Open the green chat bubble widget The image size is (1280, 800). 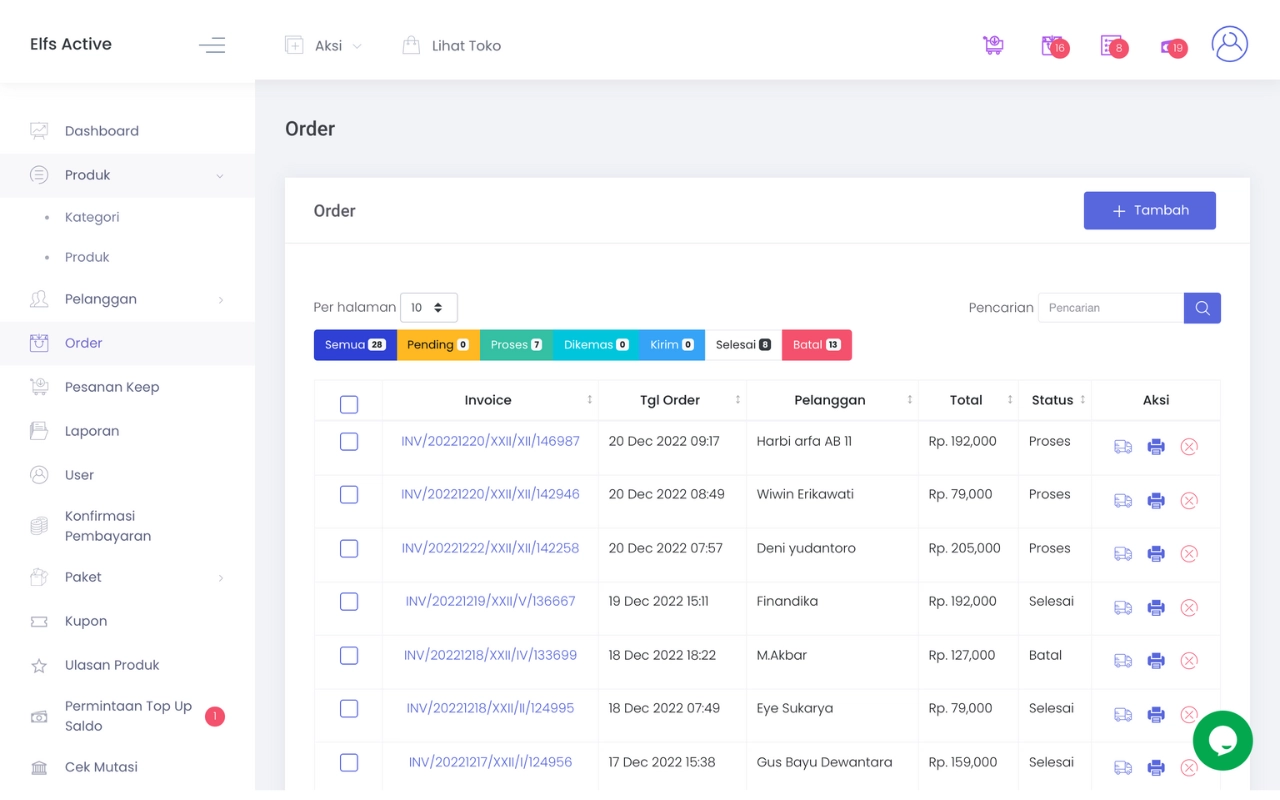1222,740
